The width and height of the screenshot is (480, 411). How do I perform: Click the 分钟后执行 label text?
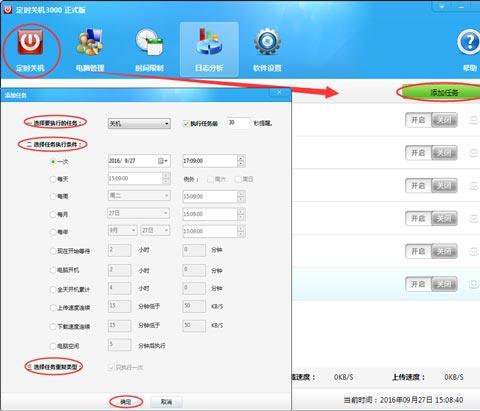pyautogui.click(x=152, y=346)
